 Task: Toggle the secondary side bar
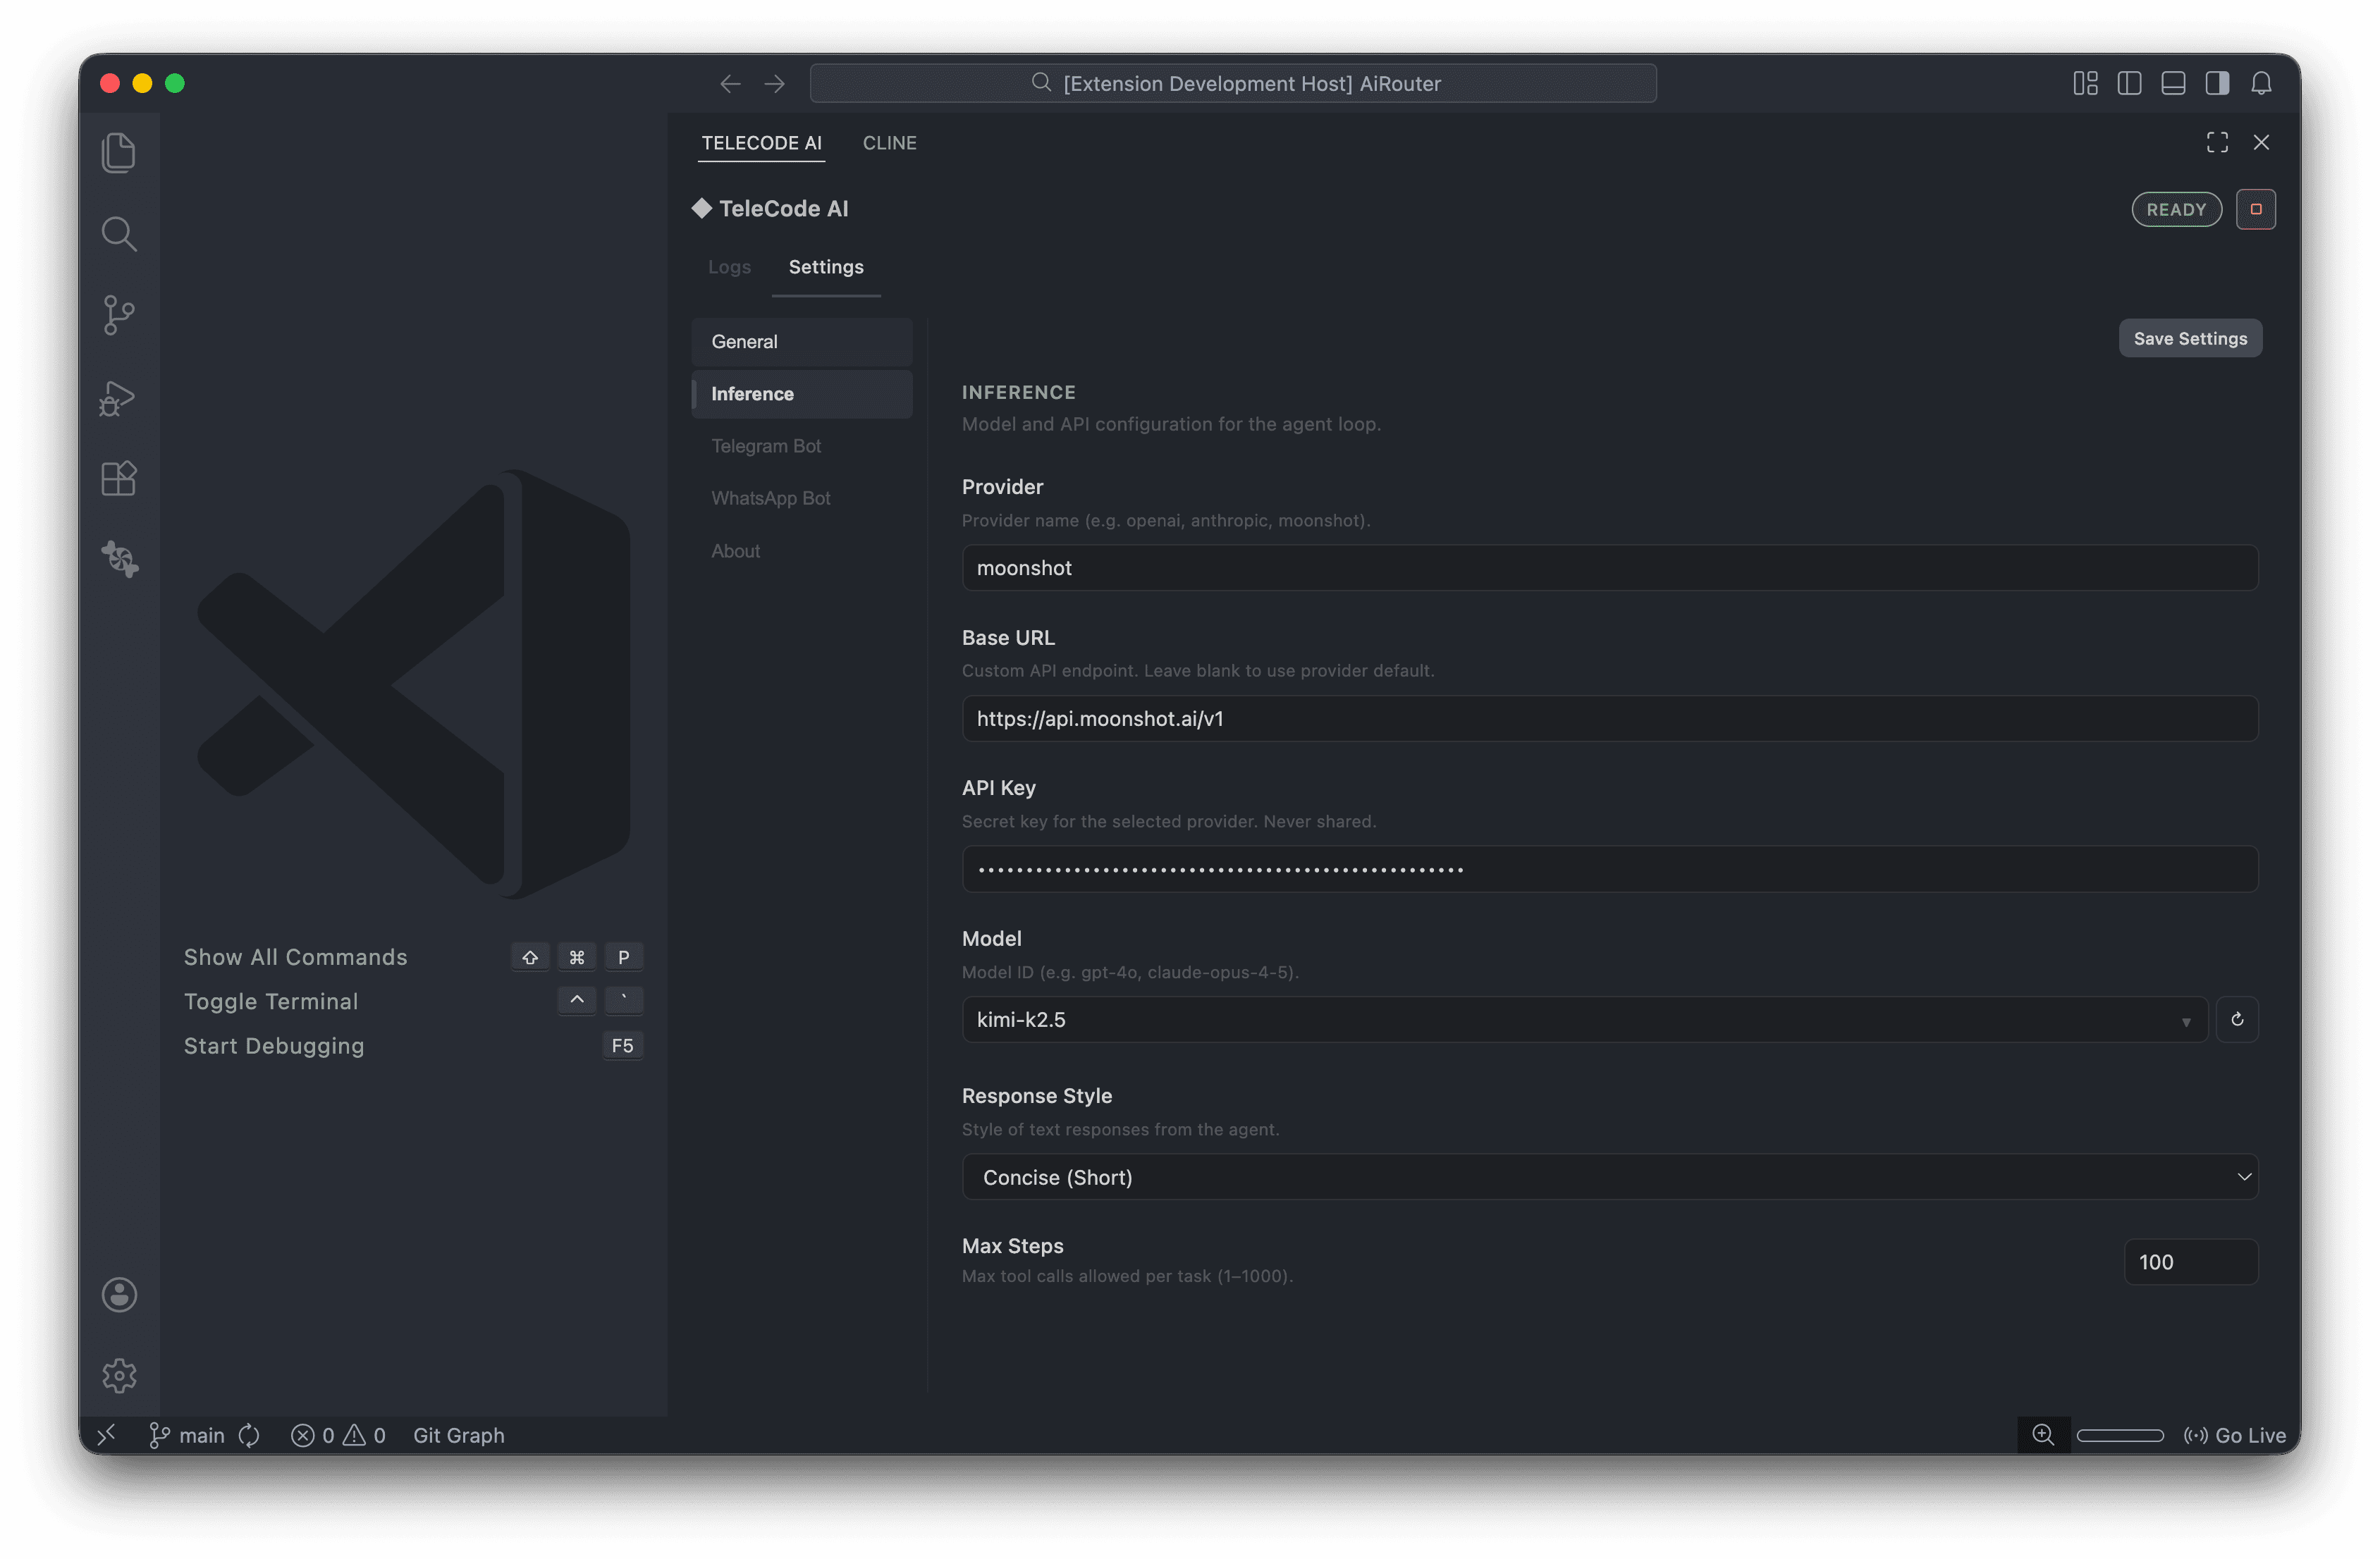point(2218,83)
